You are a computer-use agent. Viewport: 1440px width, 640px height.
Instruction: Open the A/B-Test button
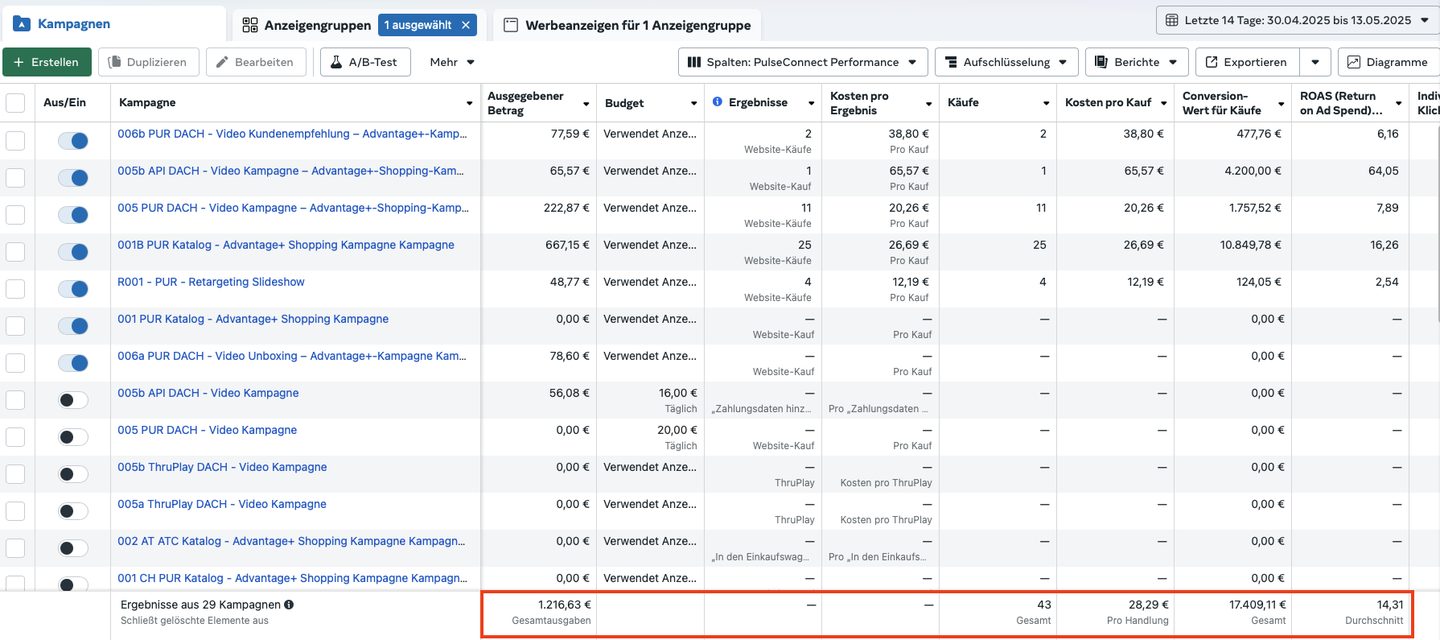point(365,62)
